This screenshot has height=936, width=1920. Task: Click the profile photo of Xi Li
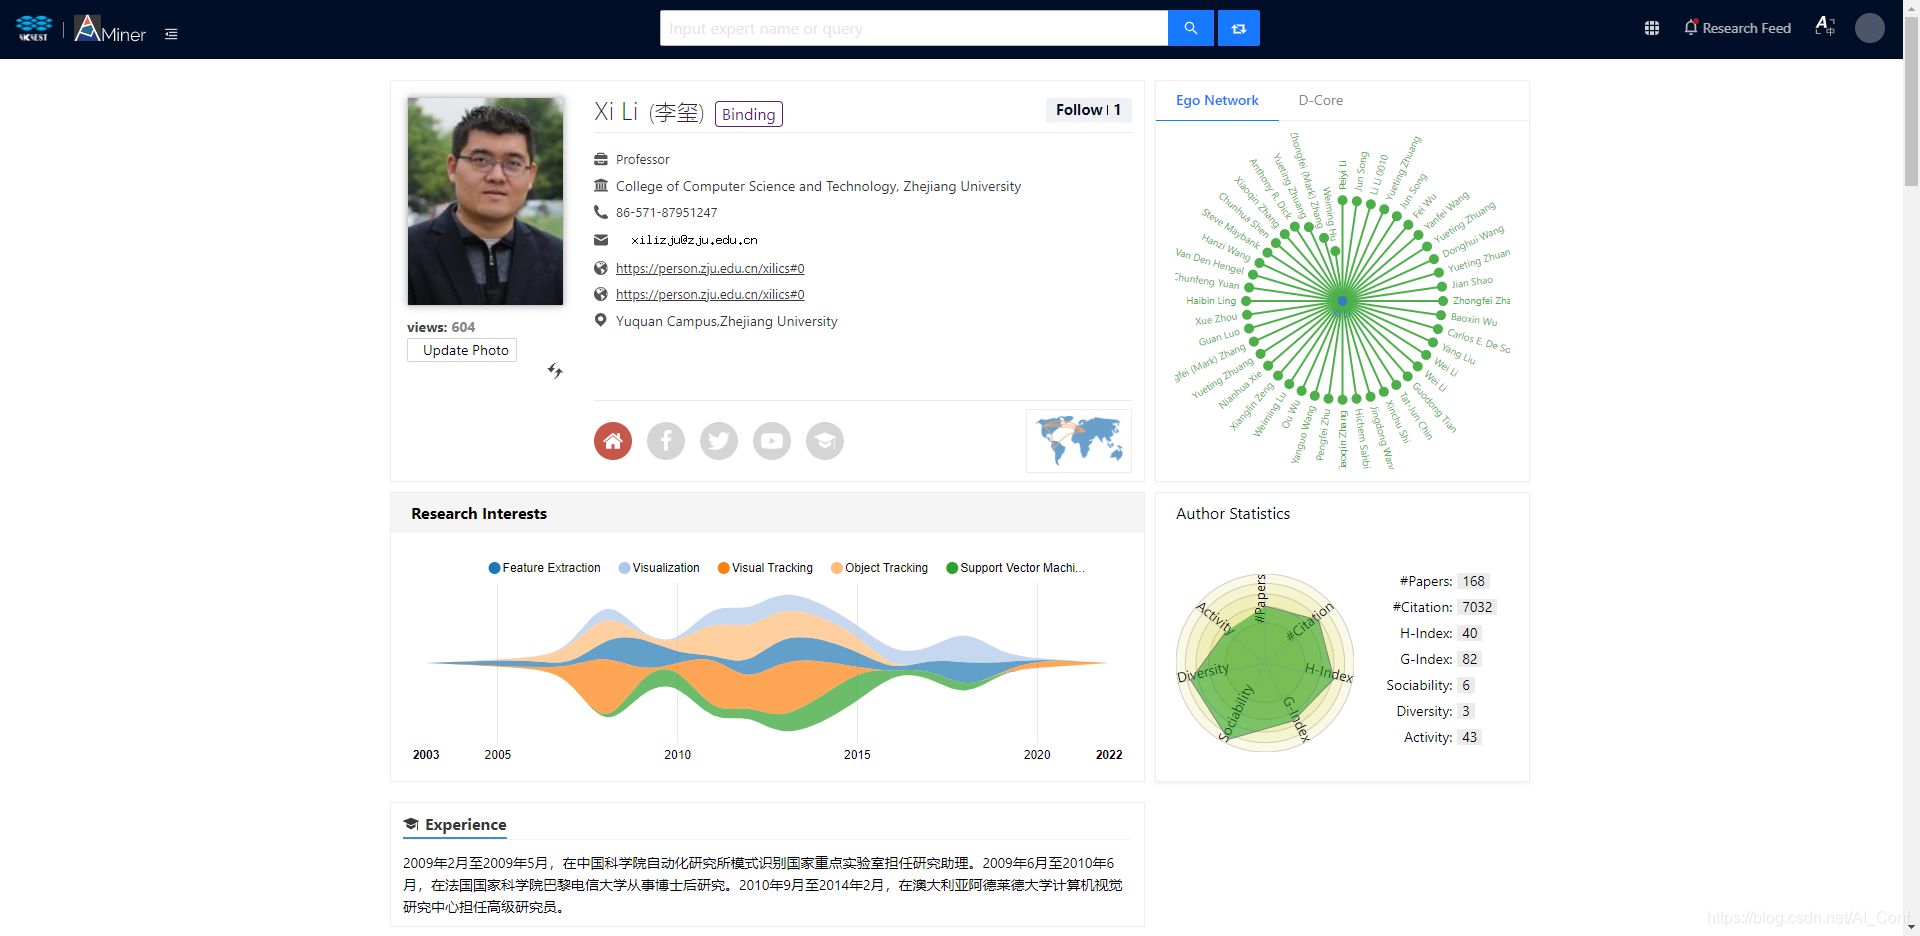click(485, 201)
